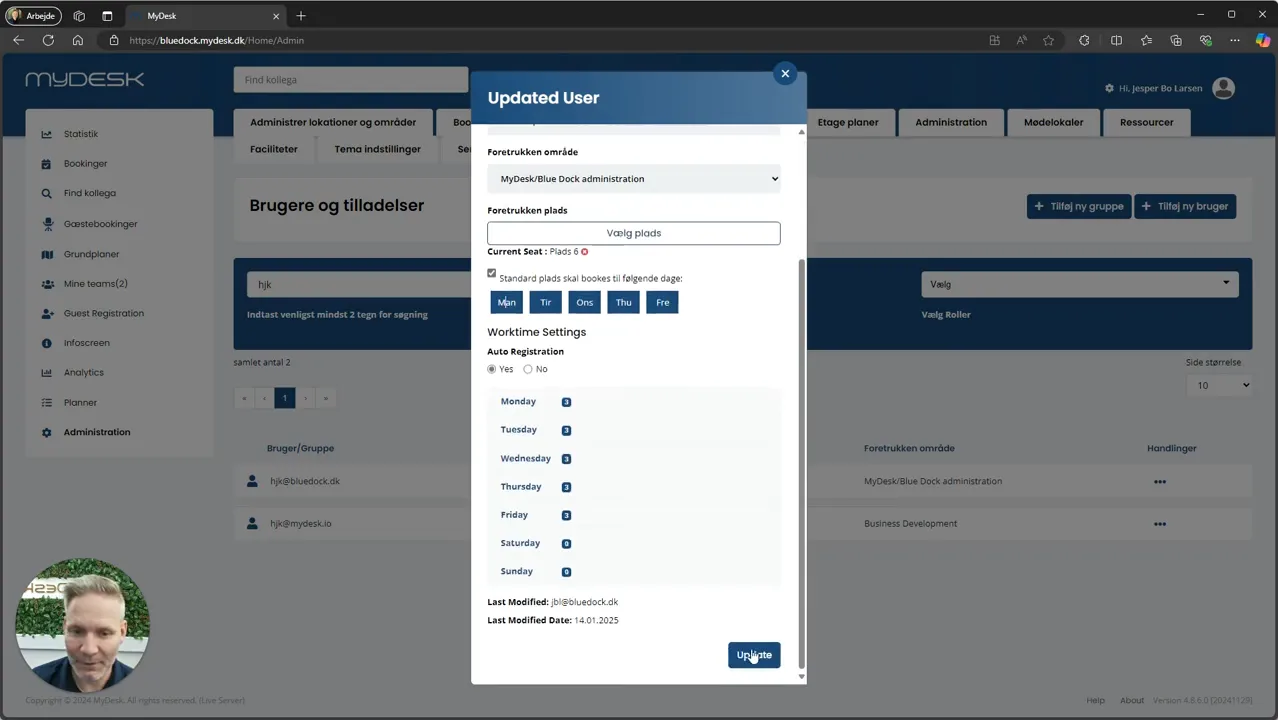The height and width of the screenshot is (720, 1278).
Task: Select No for Auto Registration
Action: 528,369
